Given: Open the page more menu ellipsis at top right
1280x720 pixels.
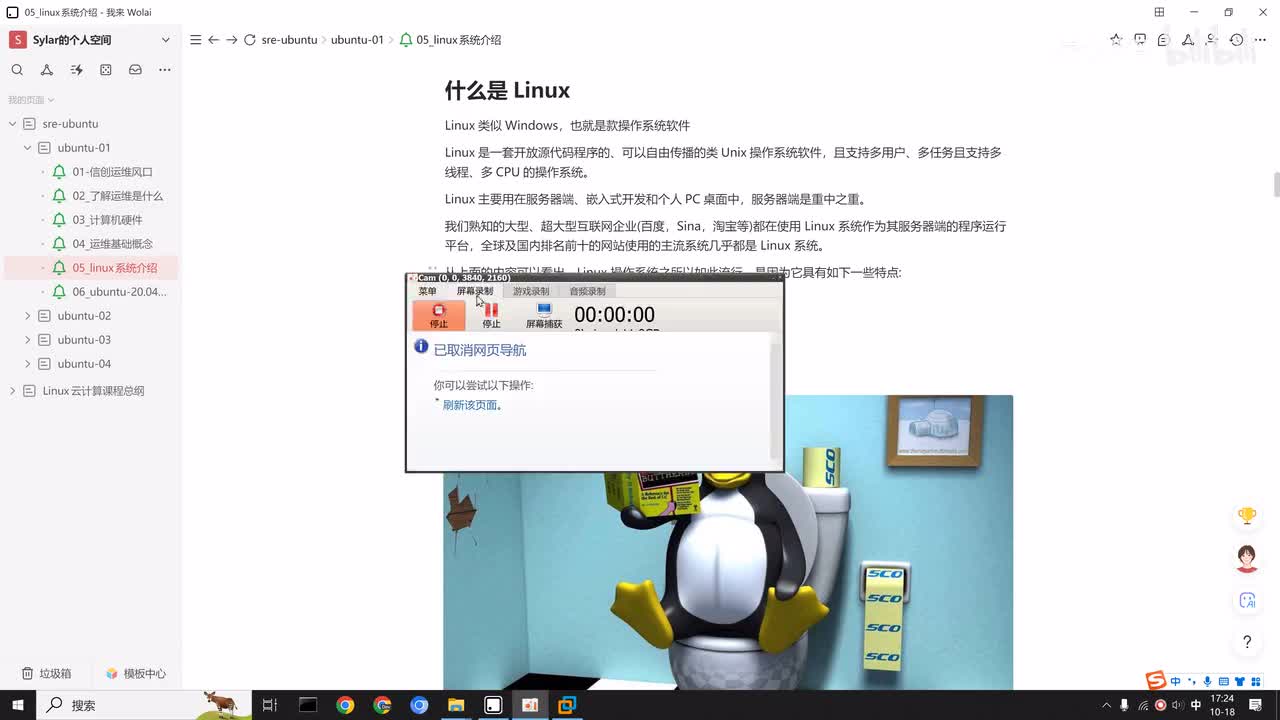Looking at the screenshot, I should pos(1261,40).
